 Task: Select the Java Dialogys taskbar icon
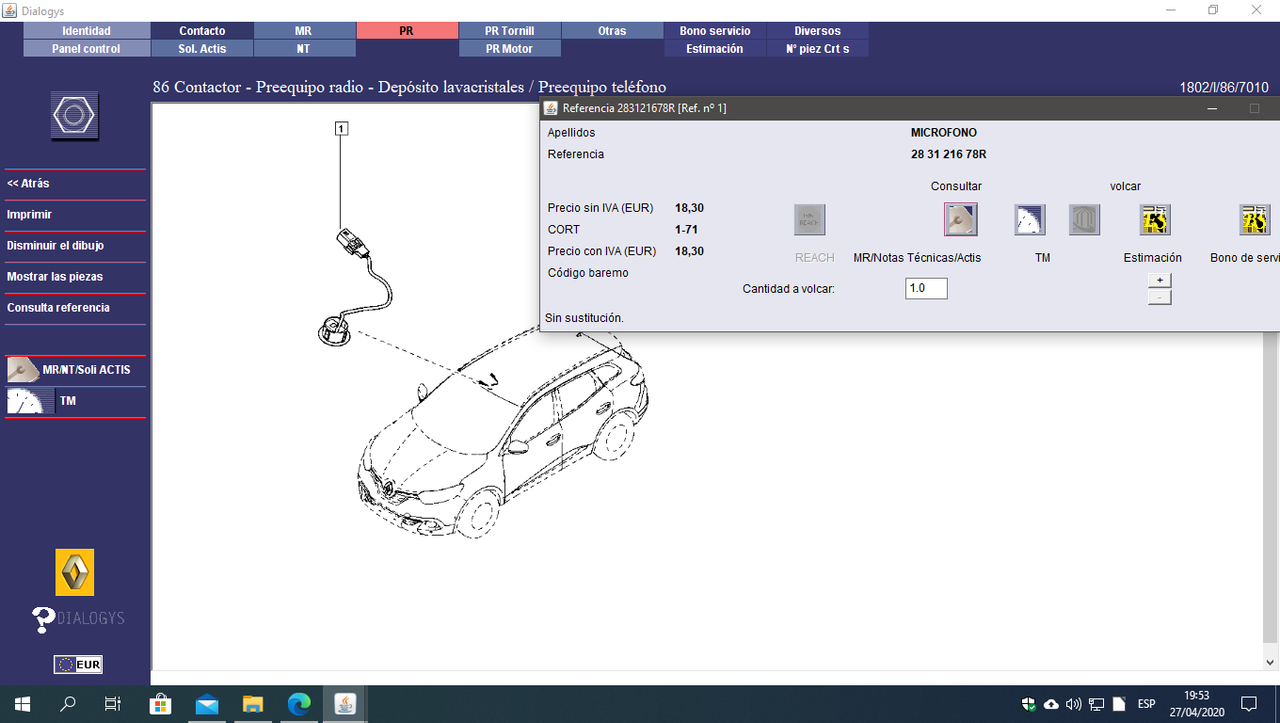point(345,704)
